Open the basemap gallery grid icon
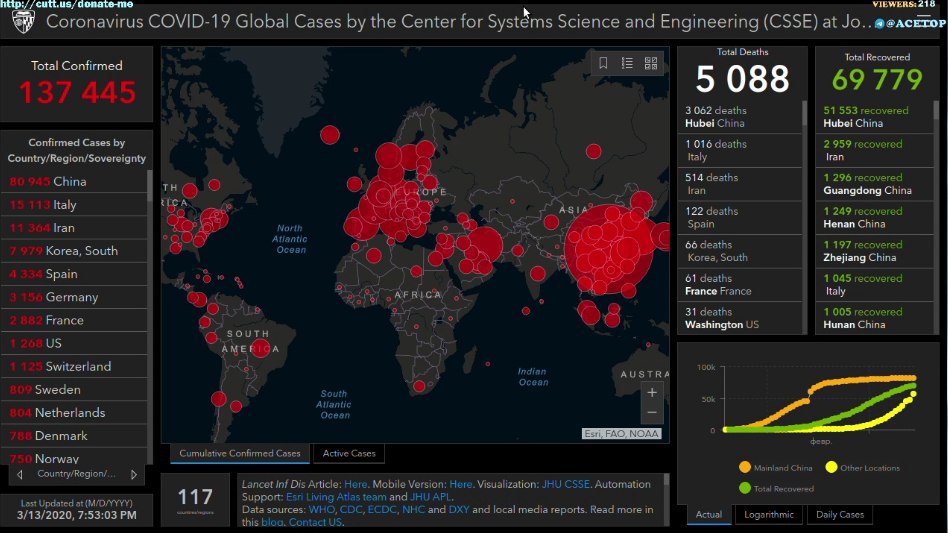 coord(651,63)
